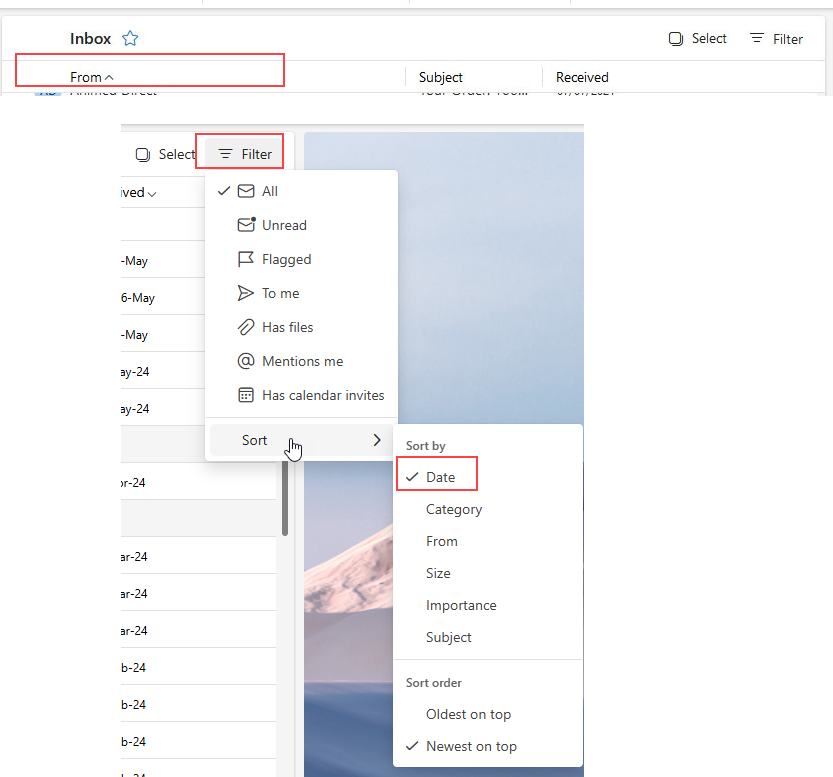This screenshot has width=833, height=777.
Task: Open Filter in top Inbox header
Action: (776, 39)
